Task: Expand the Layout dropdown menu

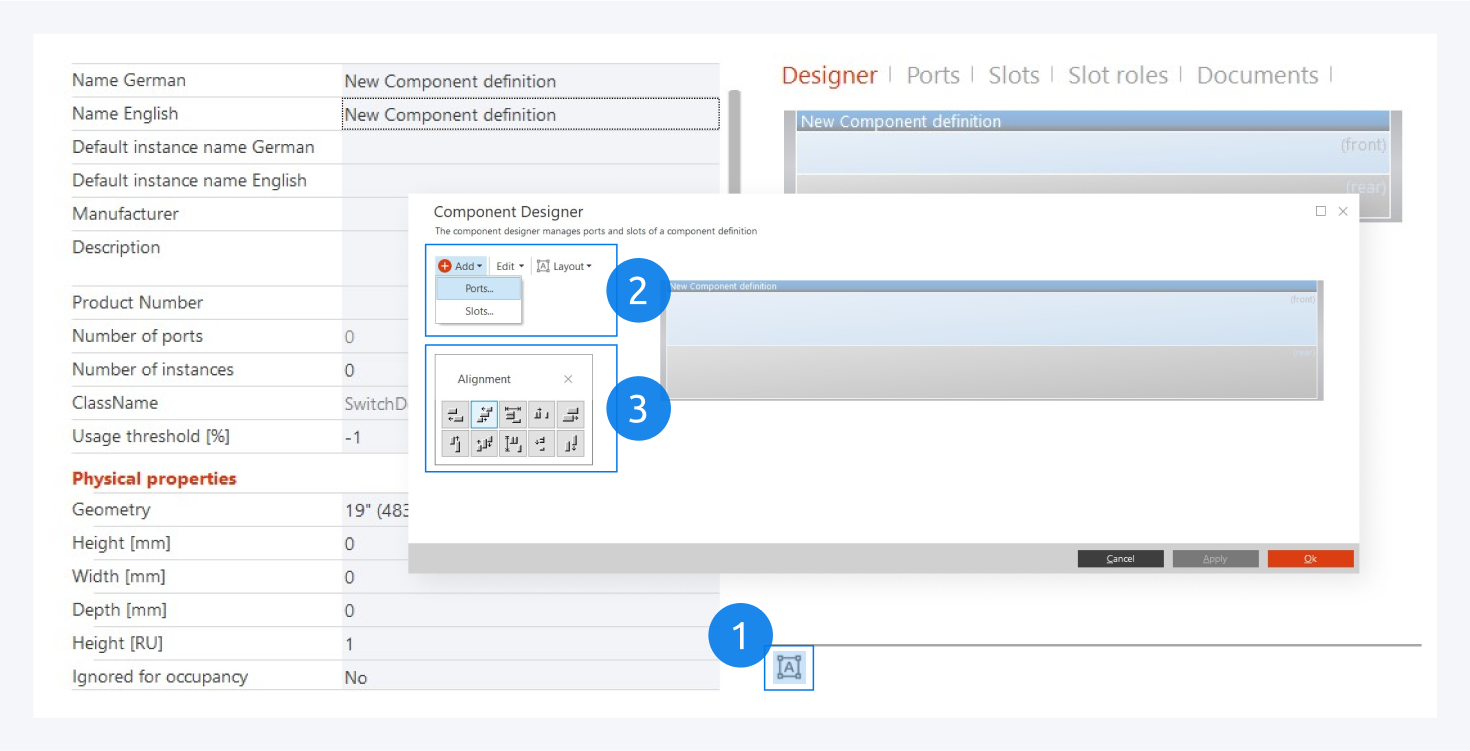Action: [565, 266]
